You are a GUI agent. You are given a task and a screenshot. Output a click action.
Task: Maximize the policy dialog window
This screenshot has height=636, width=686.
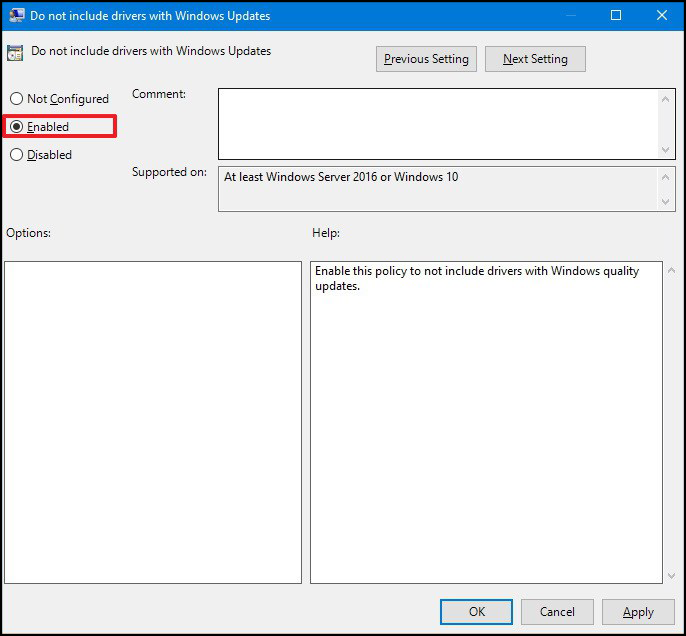tap(616, 15)
